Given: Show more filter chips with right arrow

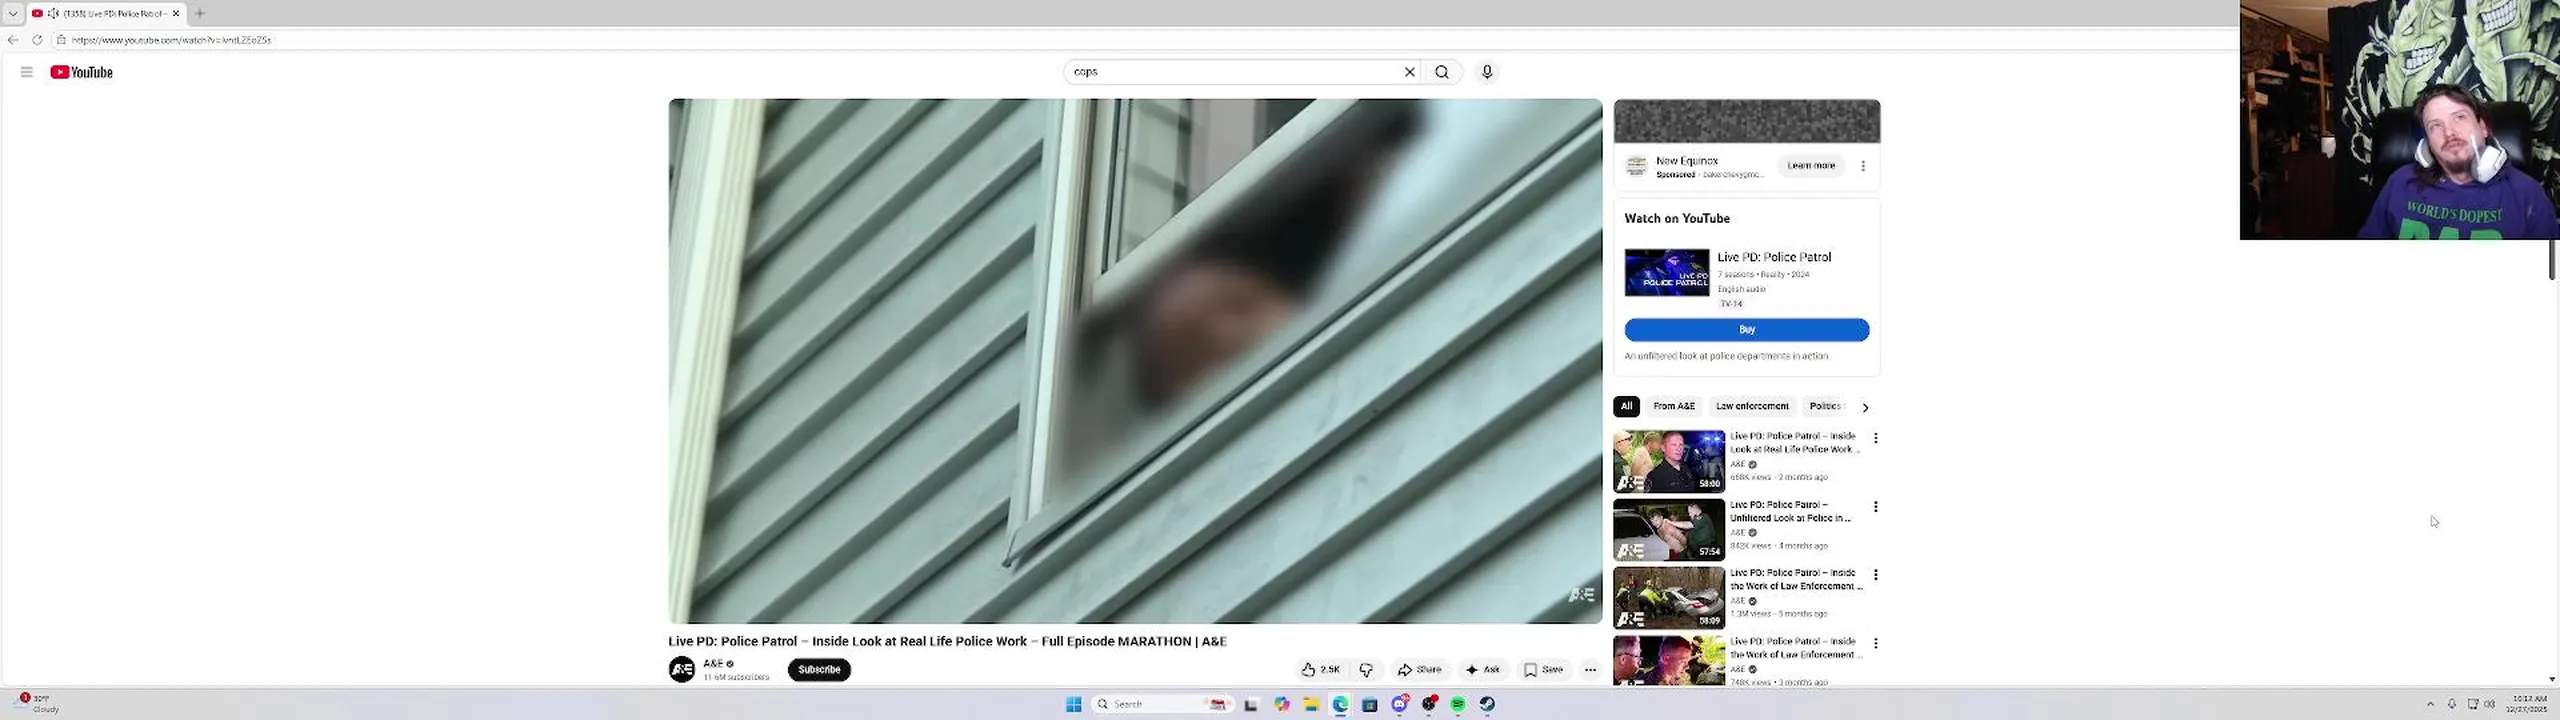Looking at the screenshot, I should 1865,407.
